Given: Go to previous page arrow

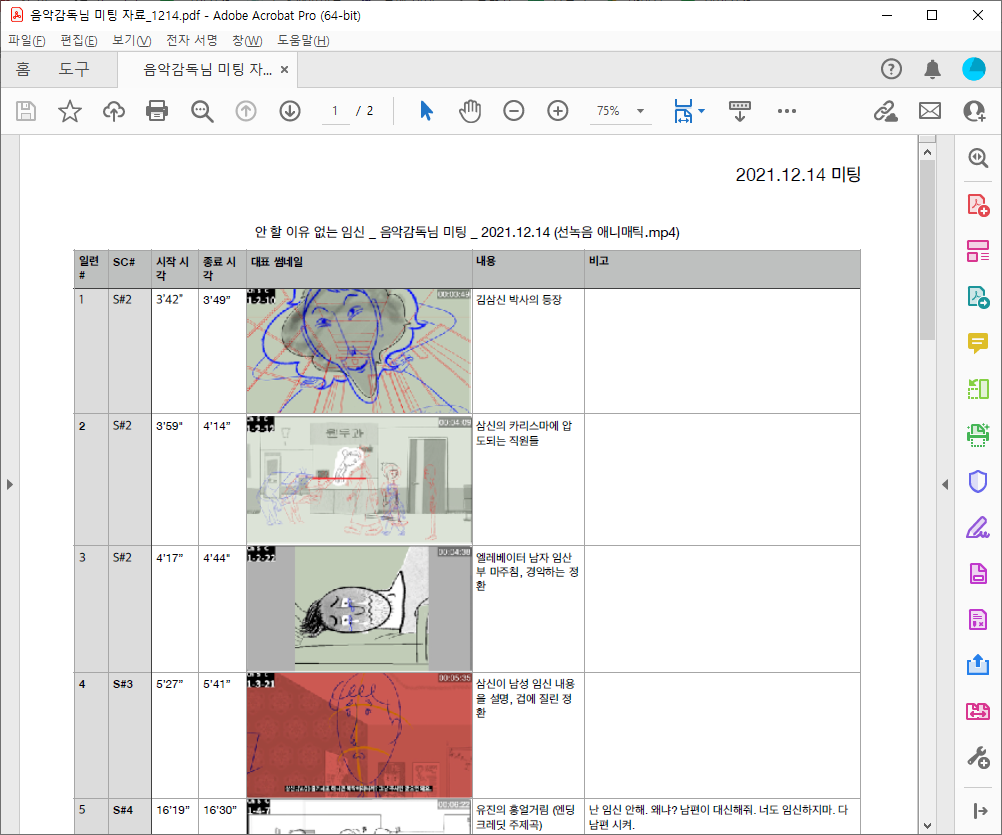Looking at the screenshot, I should click(246, 111).
